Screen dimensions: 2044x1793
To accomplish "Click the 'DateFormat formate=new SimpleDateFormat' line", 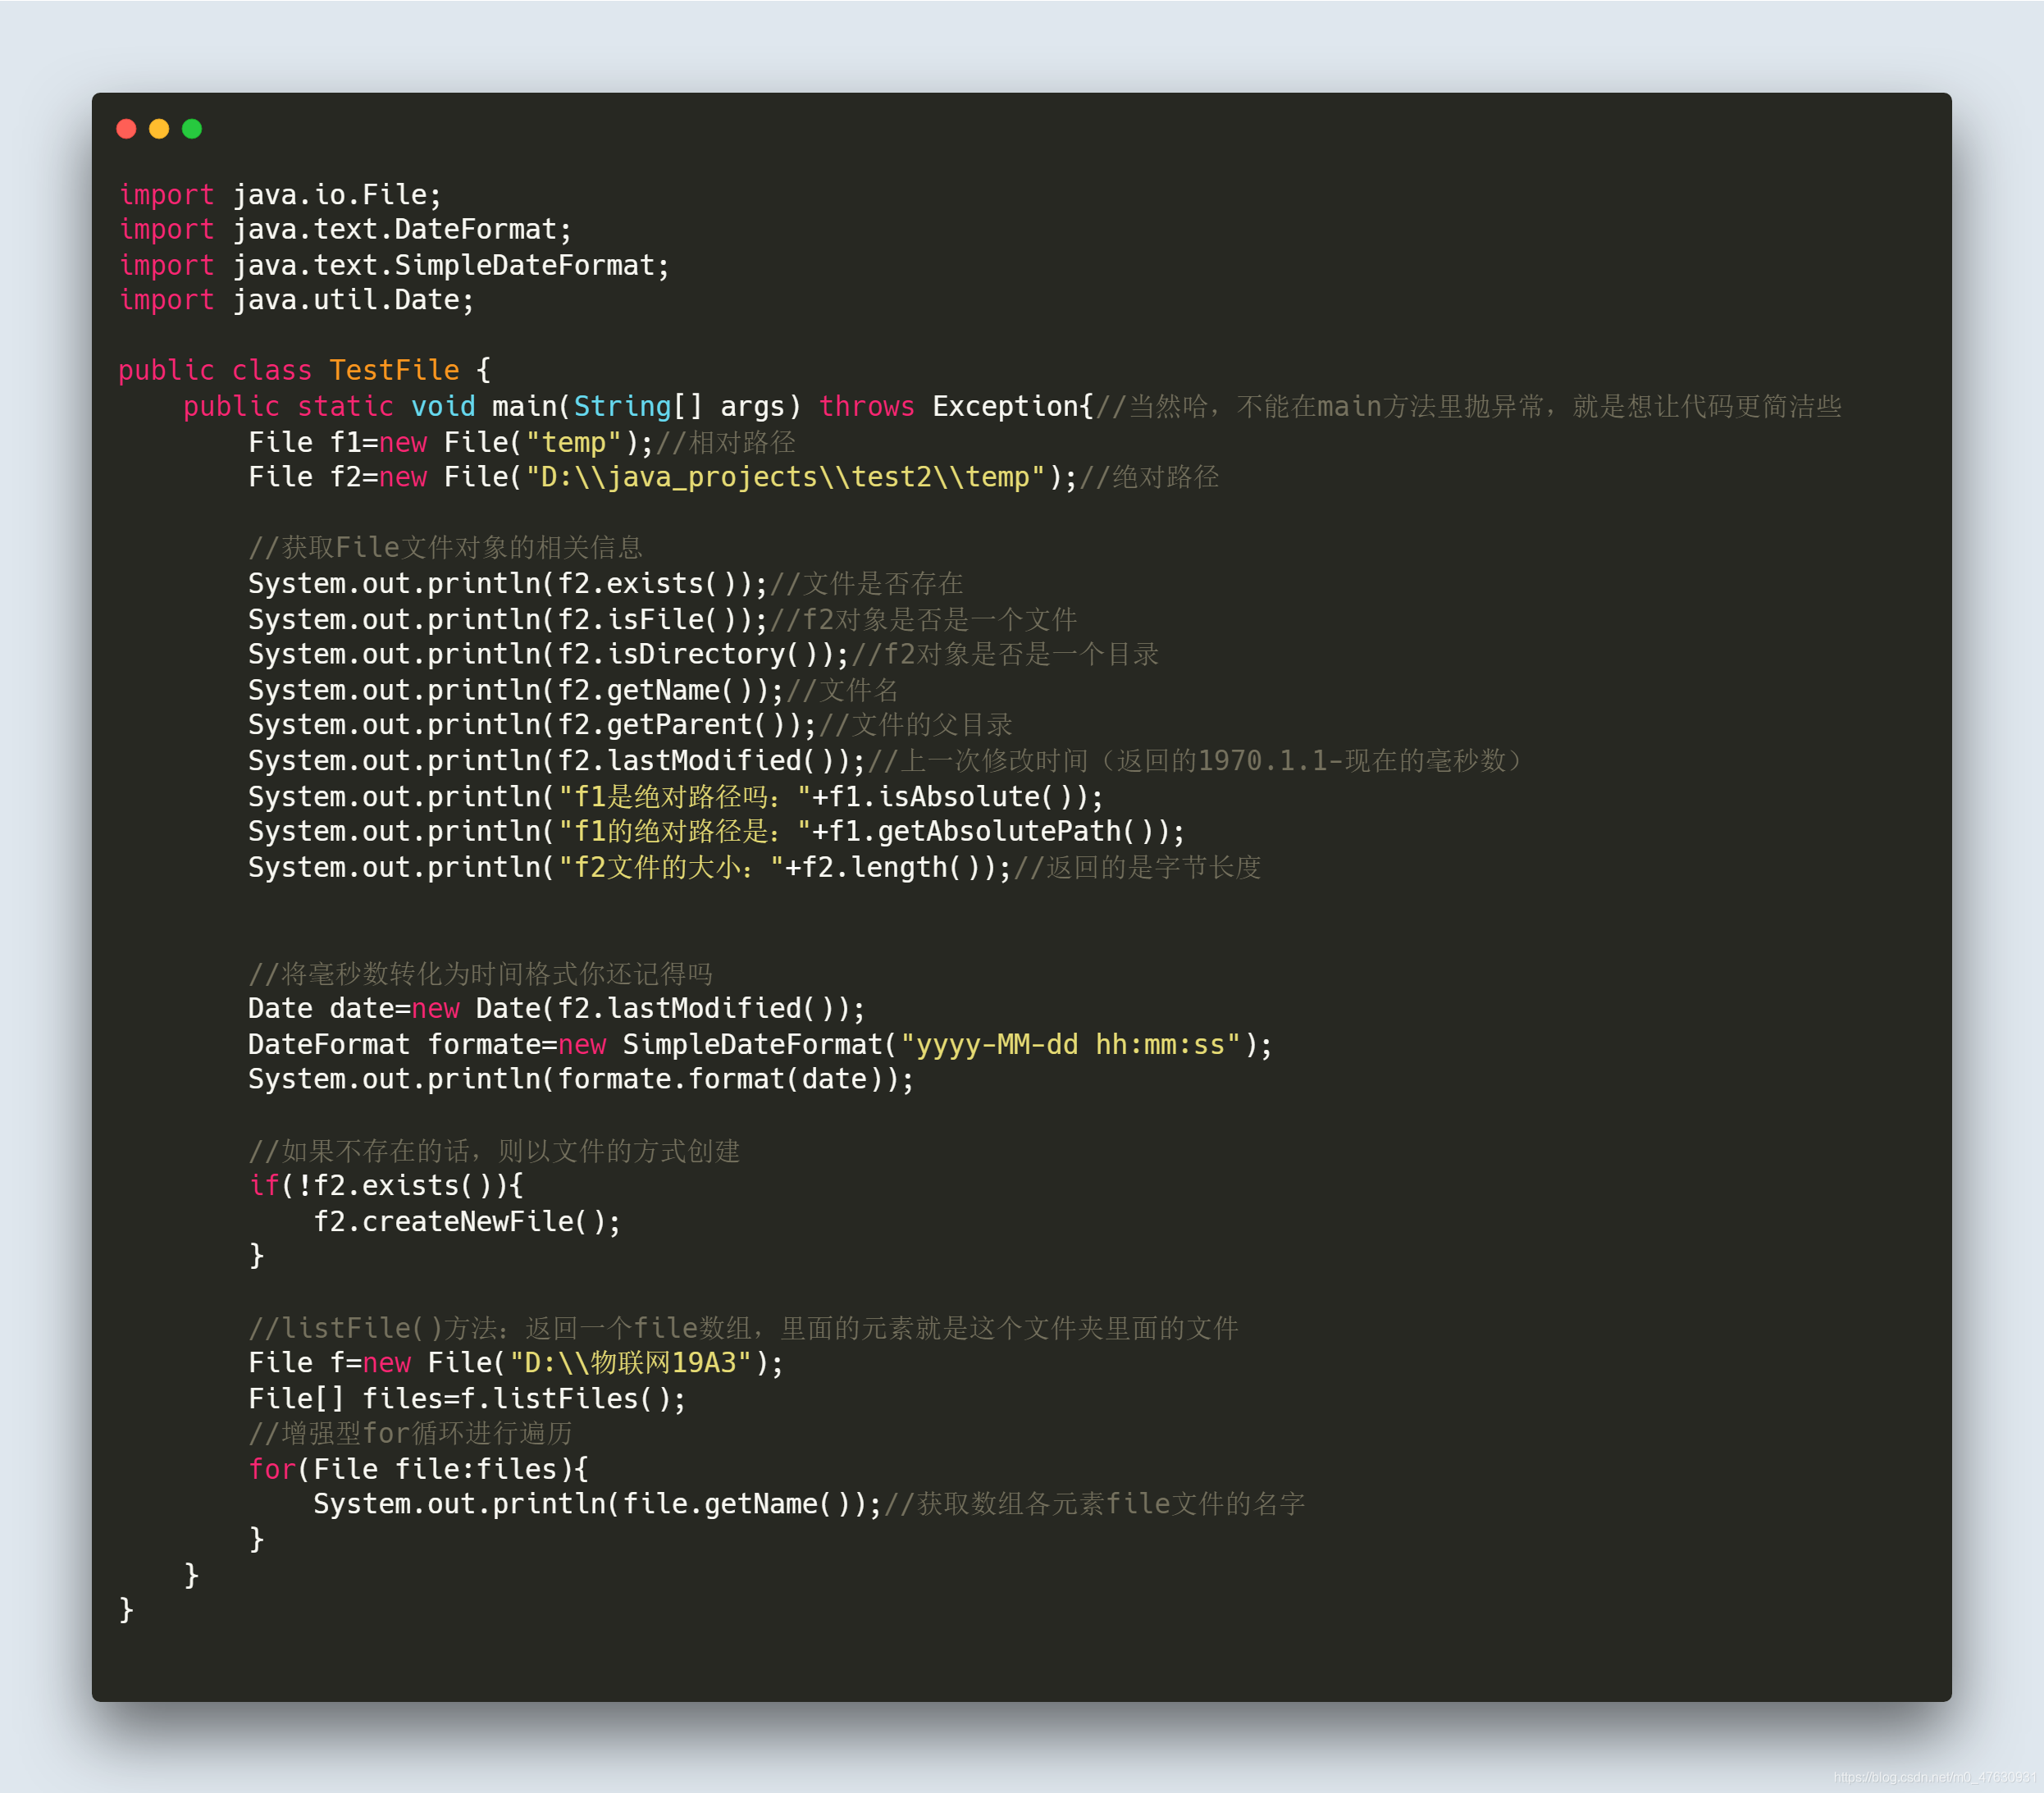I will (x=760, y=1045).
